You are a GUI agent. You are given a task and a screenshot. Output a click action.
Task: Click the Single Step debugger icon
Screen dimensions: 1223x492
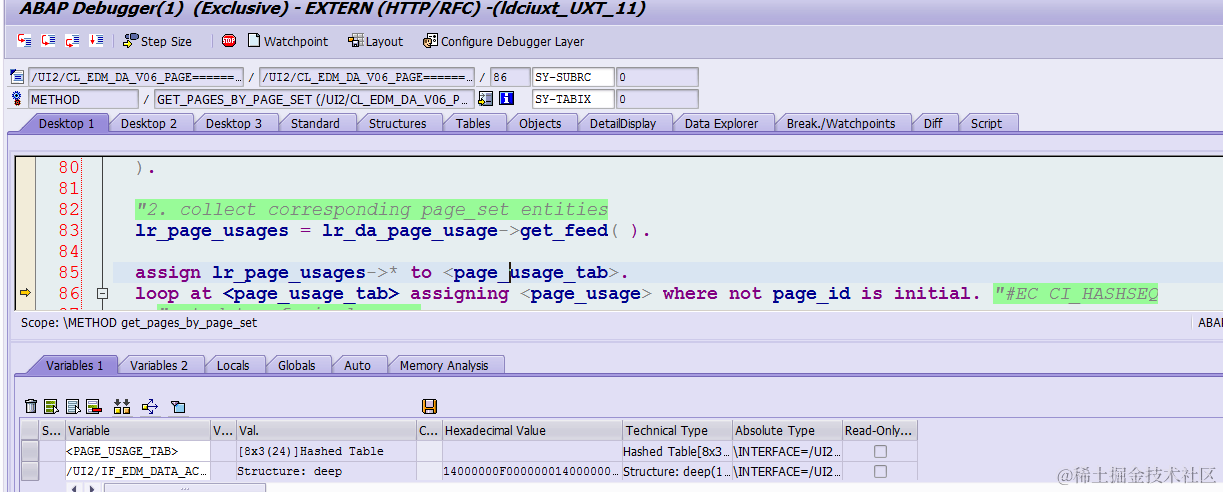pos(24,41)
